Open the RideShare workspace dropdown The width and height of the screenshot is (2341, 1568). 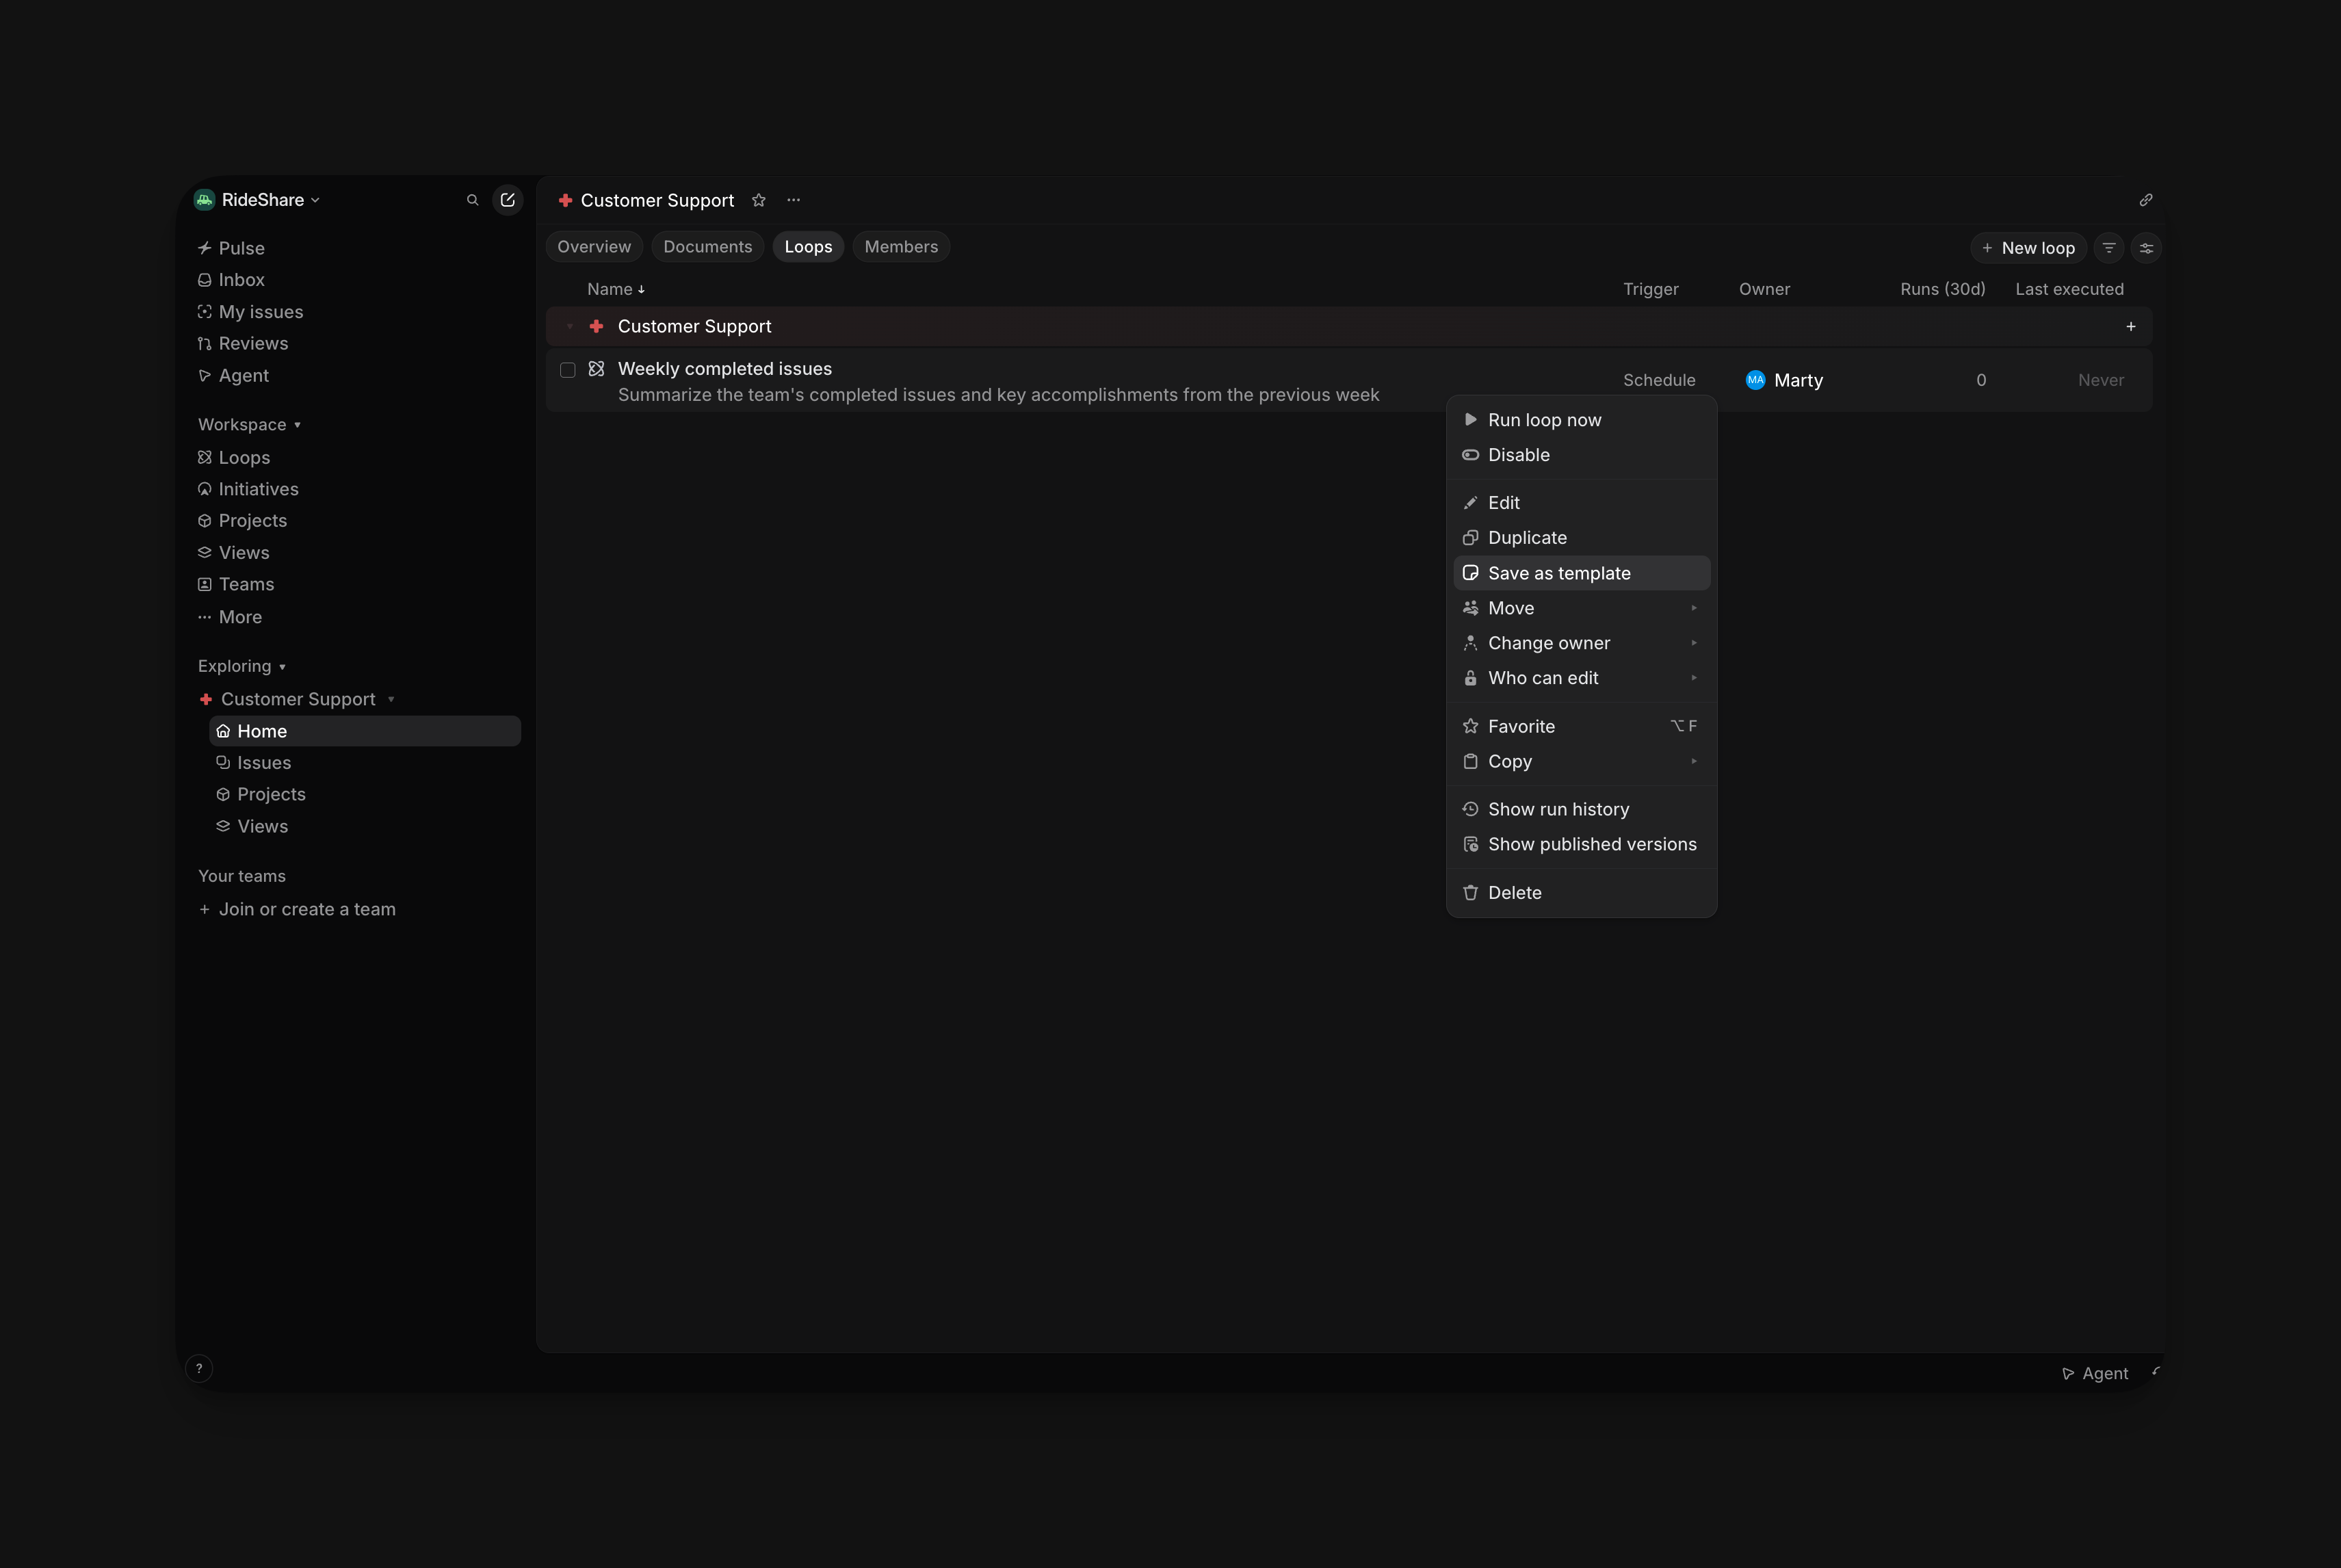point(258,200)
